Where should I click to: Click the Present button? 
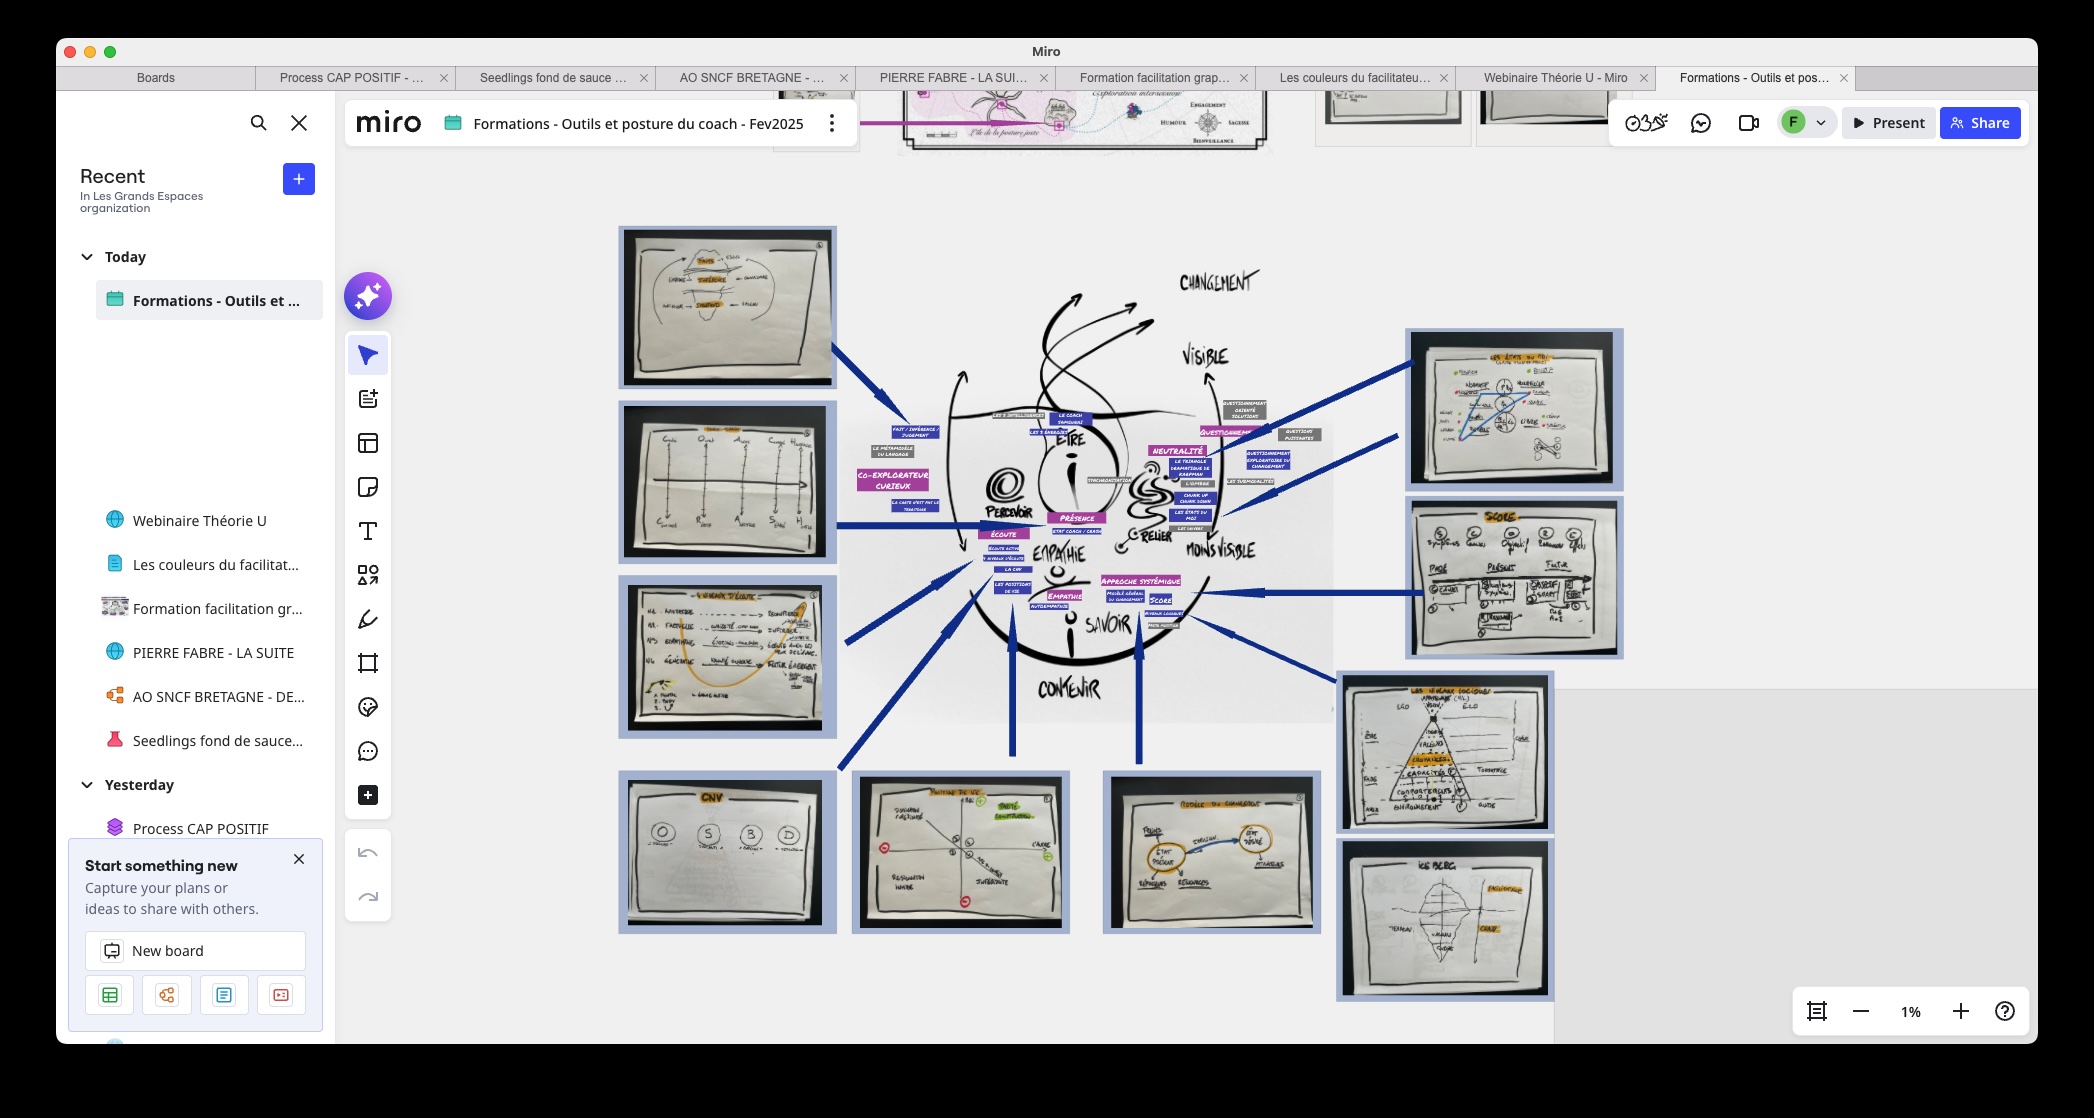click(x=1888, y=123)
